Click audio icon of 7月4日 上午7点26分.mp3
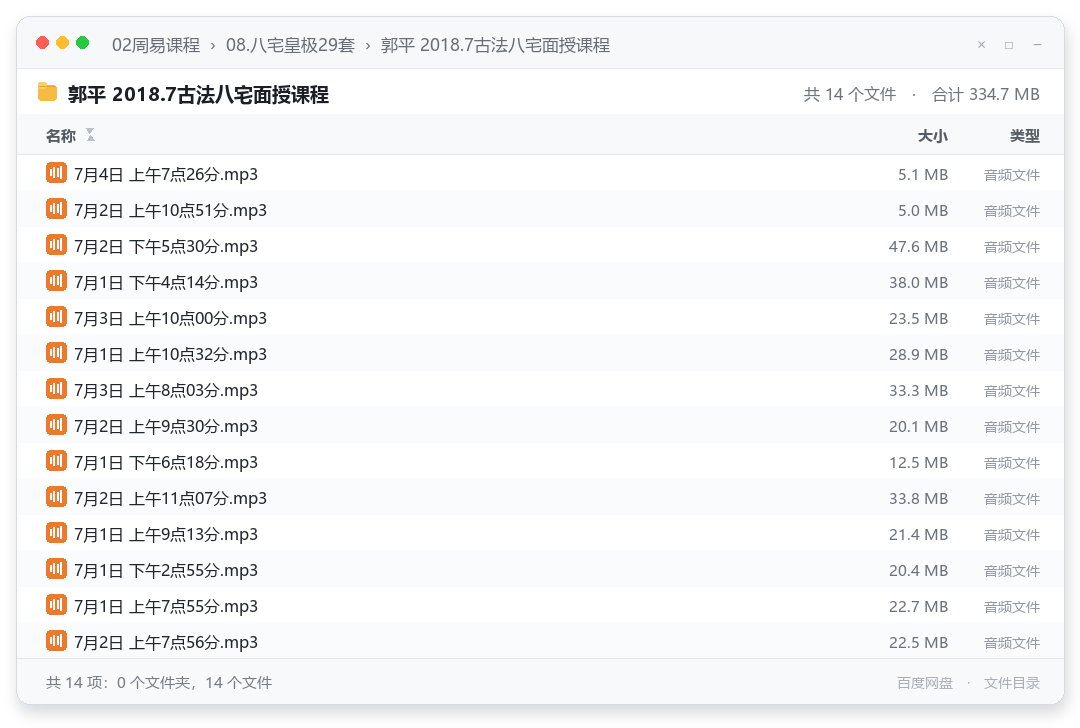 56,173
